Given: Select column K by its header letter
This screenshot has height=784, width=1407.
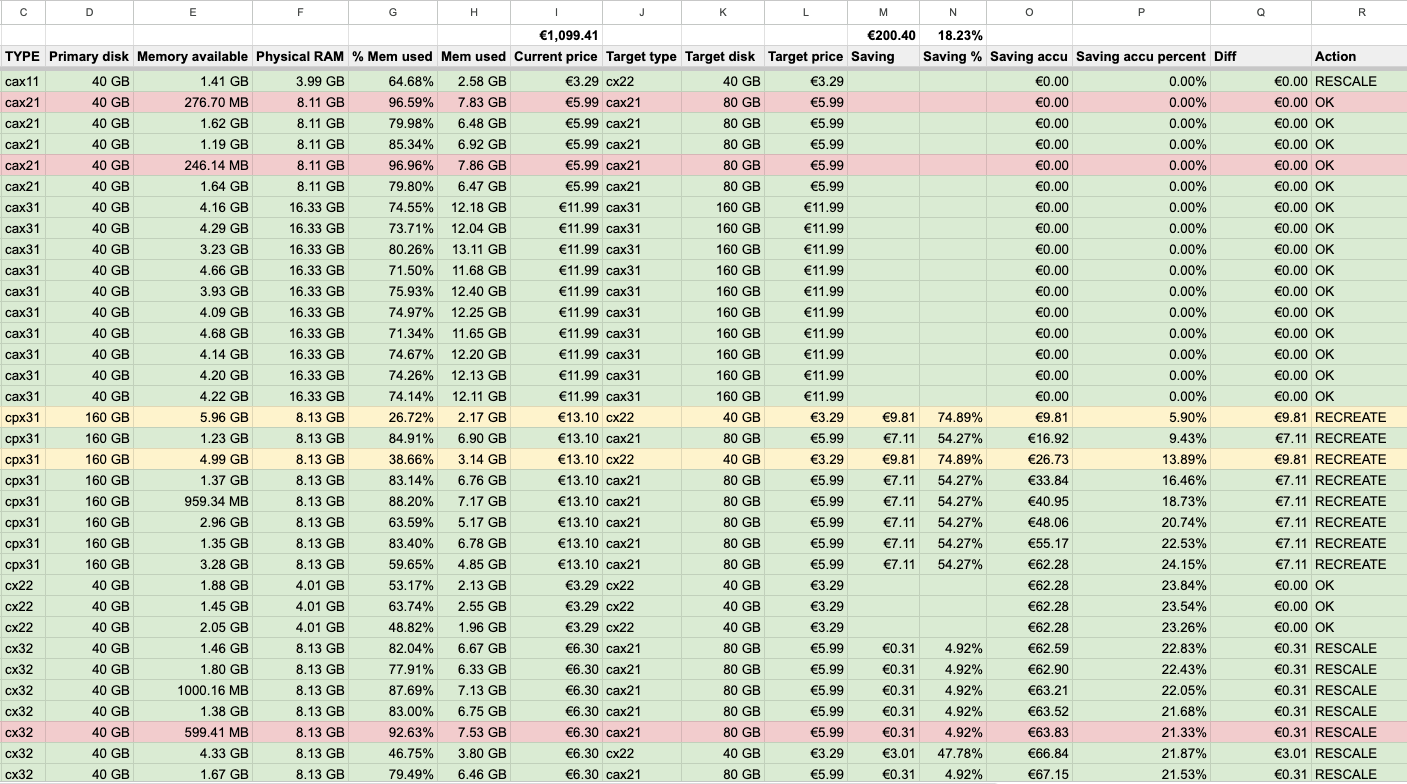Looking at the screenshot, I should click(x=723, y=12).
